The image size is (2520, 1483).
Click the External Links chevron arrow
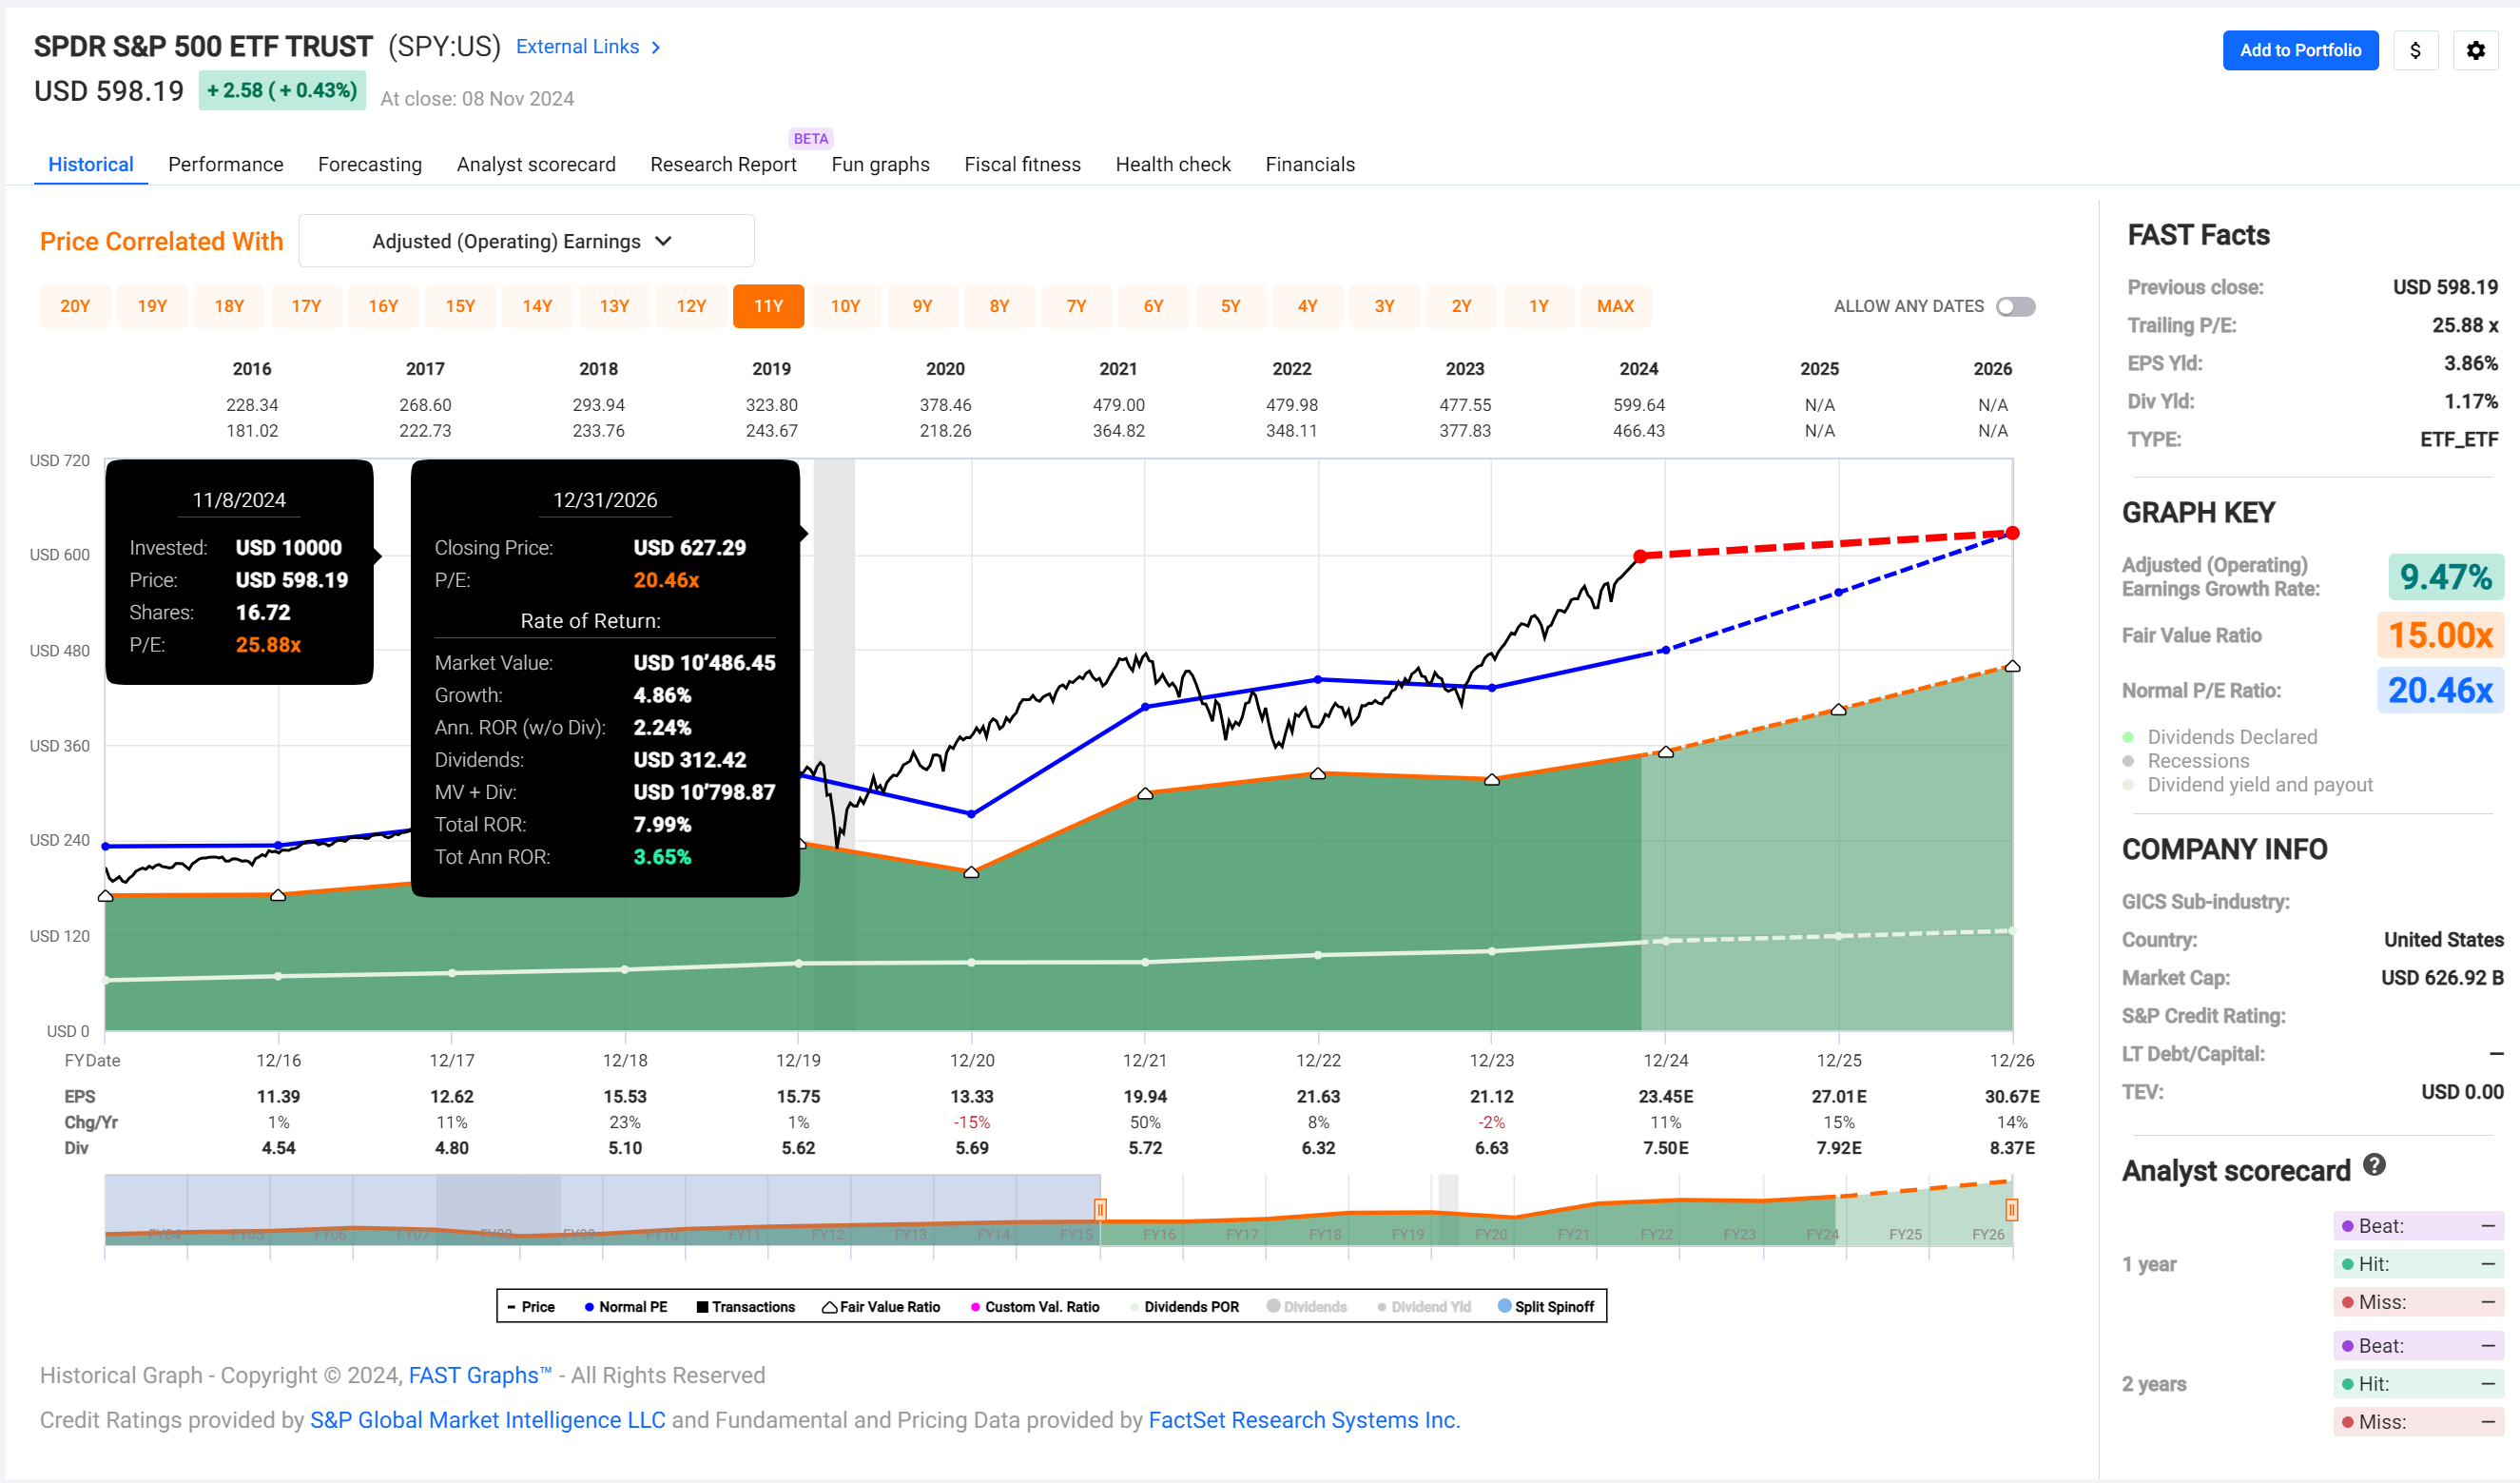click(656, 47)
